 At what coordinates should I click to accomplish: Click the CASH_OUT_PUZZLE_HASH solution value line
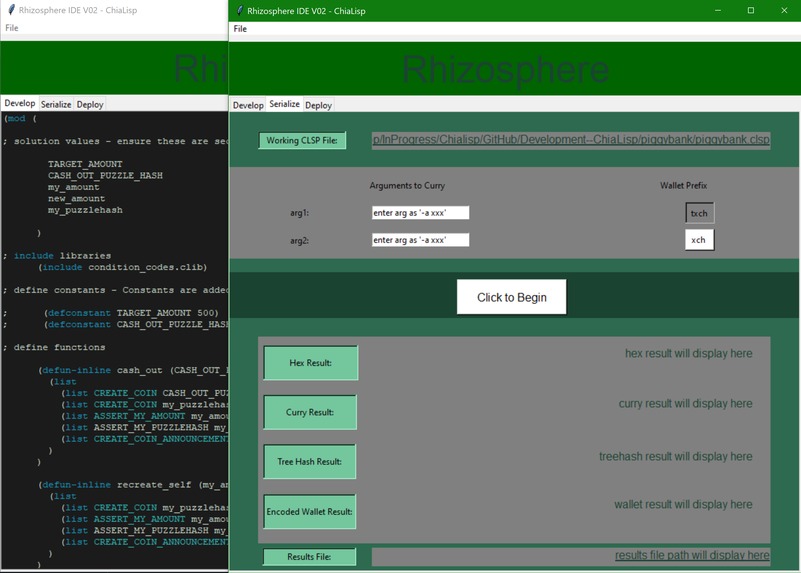coord(105,176)
